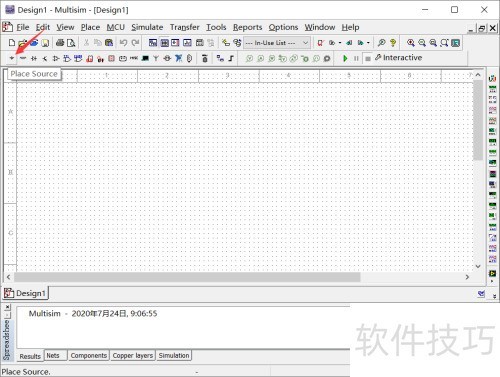Click the Place RF antenna icon
The height and width of the screenshot is (377, 500).
click(x=156, y=58)
